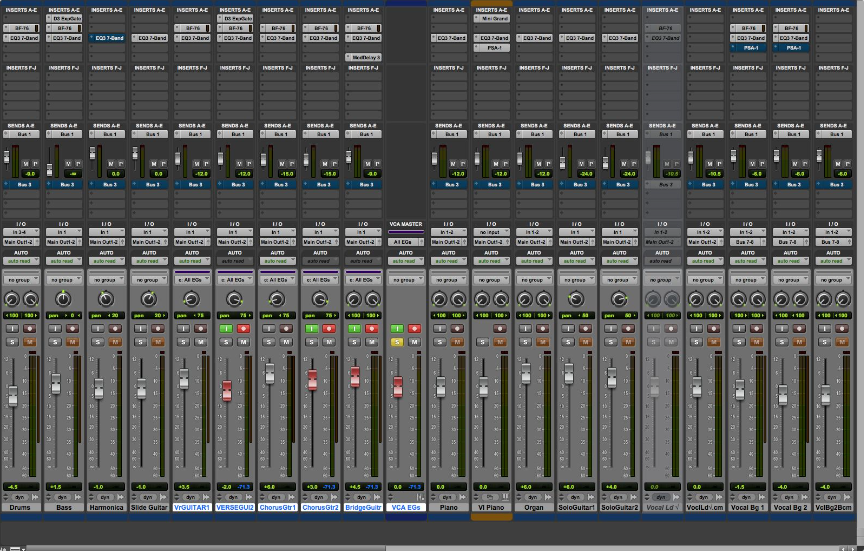Click the red VERSEGUI2 volume fader
This screenshot has width=864, height=551.
tap(227, 391)
